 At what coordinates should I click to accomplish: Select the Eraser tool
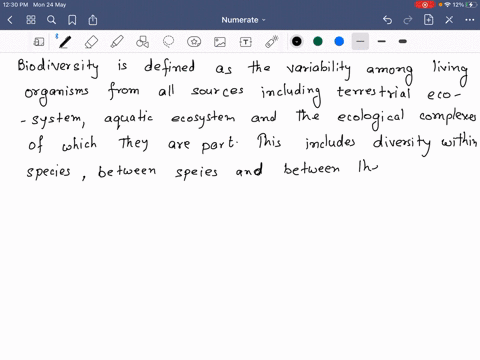[x=91, y=42]
